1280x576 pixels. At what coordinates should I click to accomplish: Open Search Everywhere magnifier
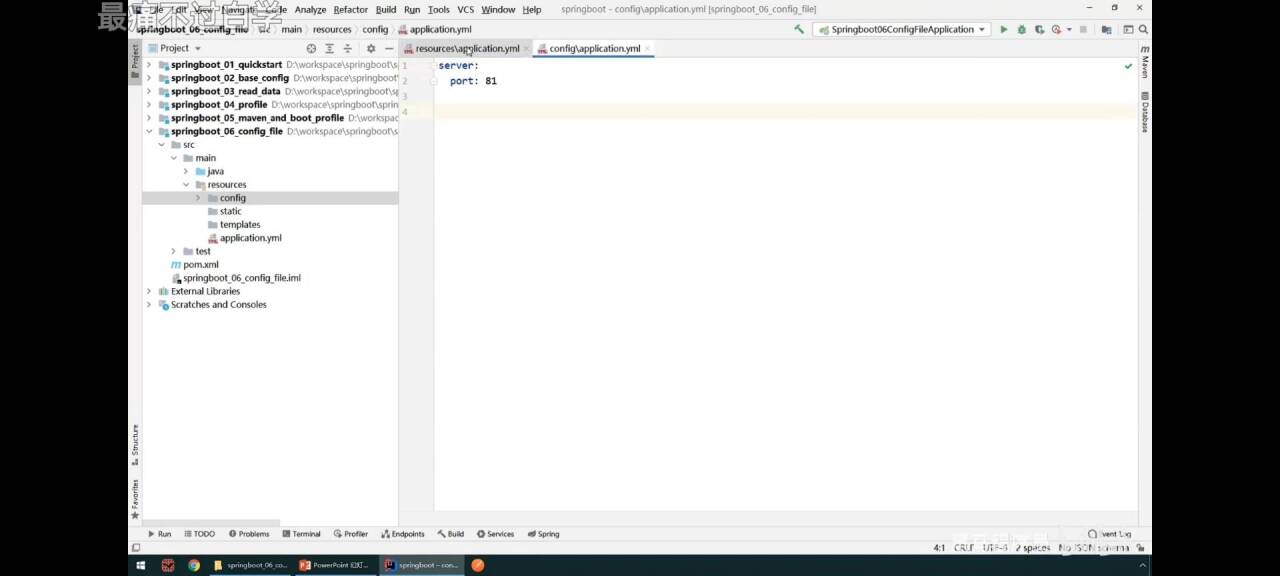(1143, 29)
